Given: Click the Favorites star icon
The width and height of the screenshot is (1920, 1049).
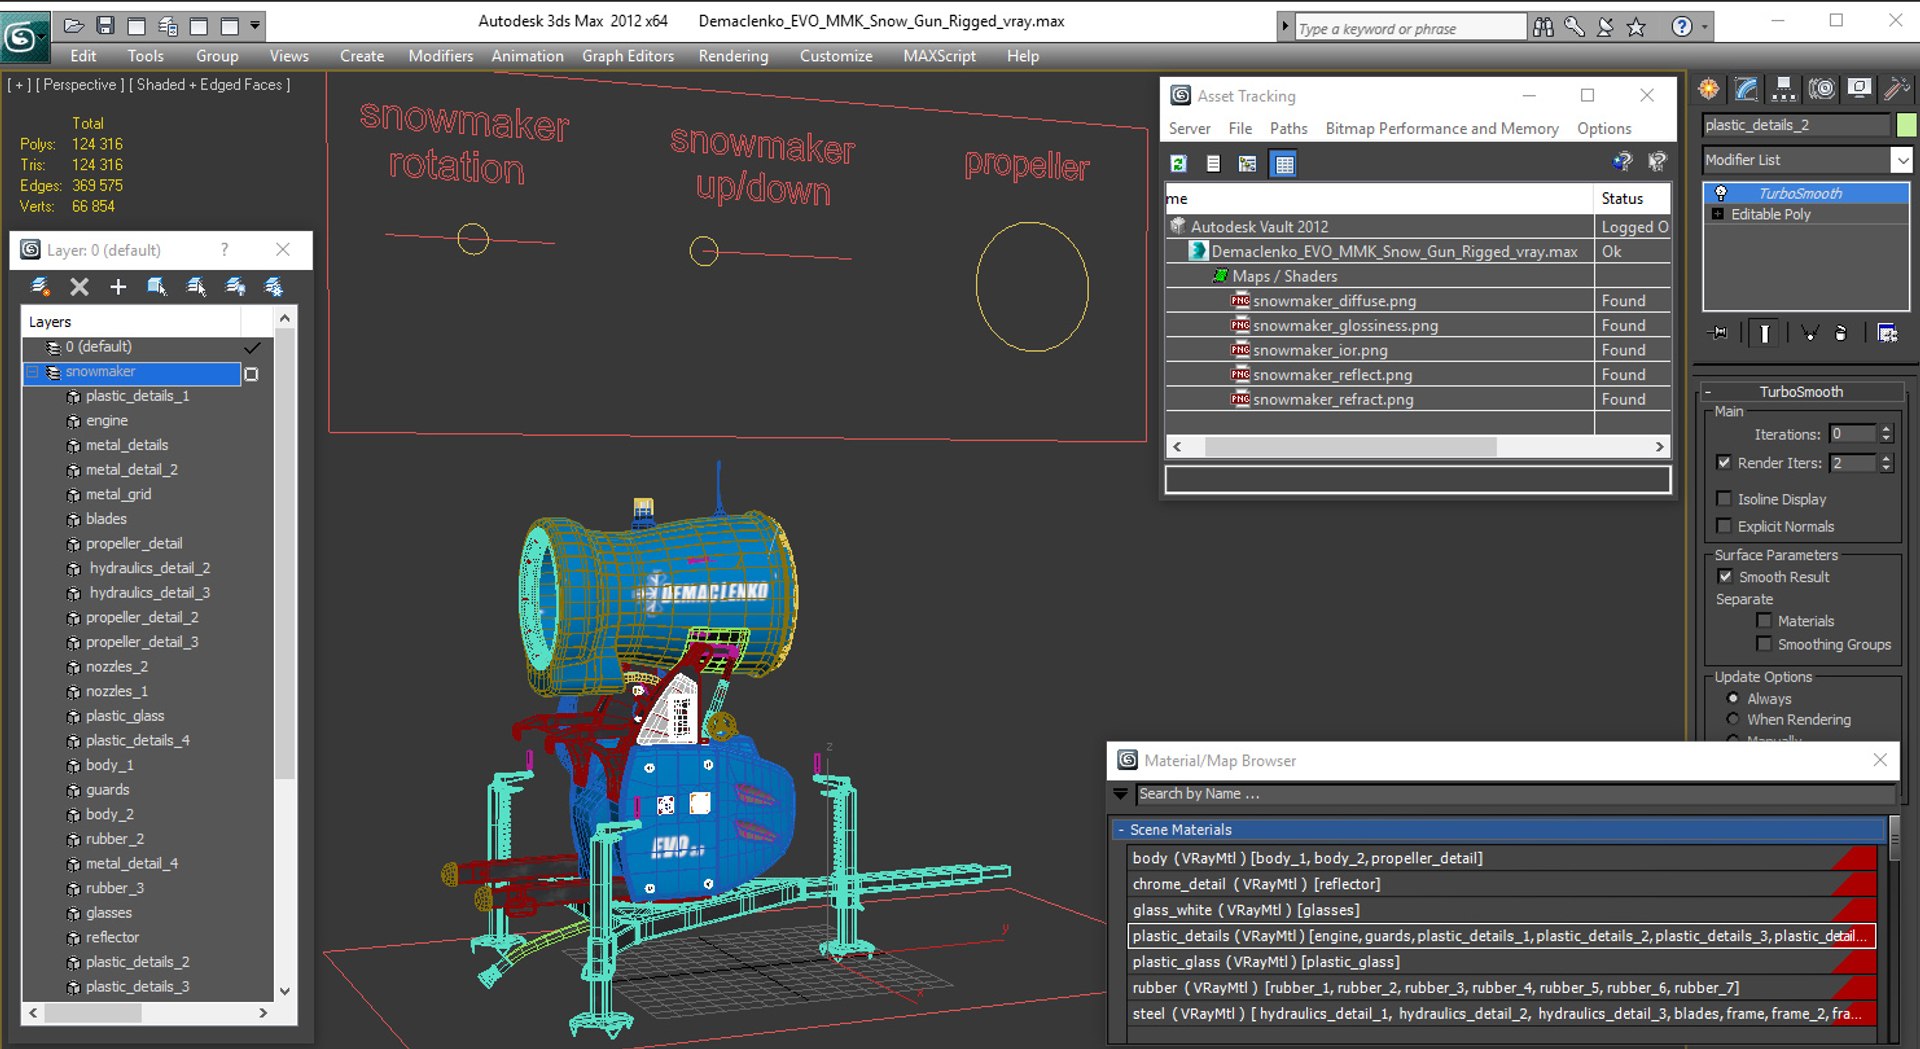Looking at the screenshot, I should click(1636, 27).
